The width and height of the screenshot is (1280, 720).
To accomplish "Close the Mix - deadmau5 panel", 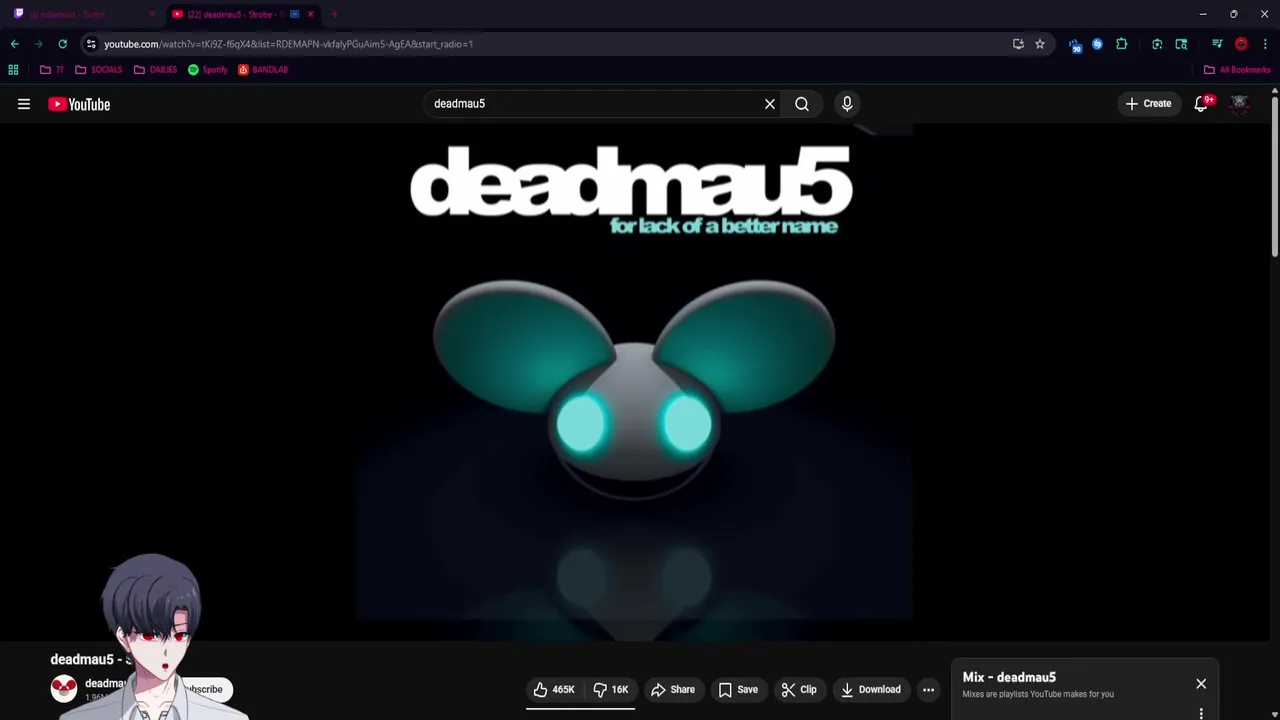I will click(1201, 684).
